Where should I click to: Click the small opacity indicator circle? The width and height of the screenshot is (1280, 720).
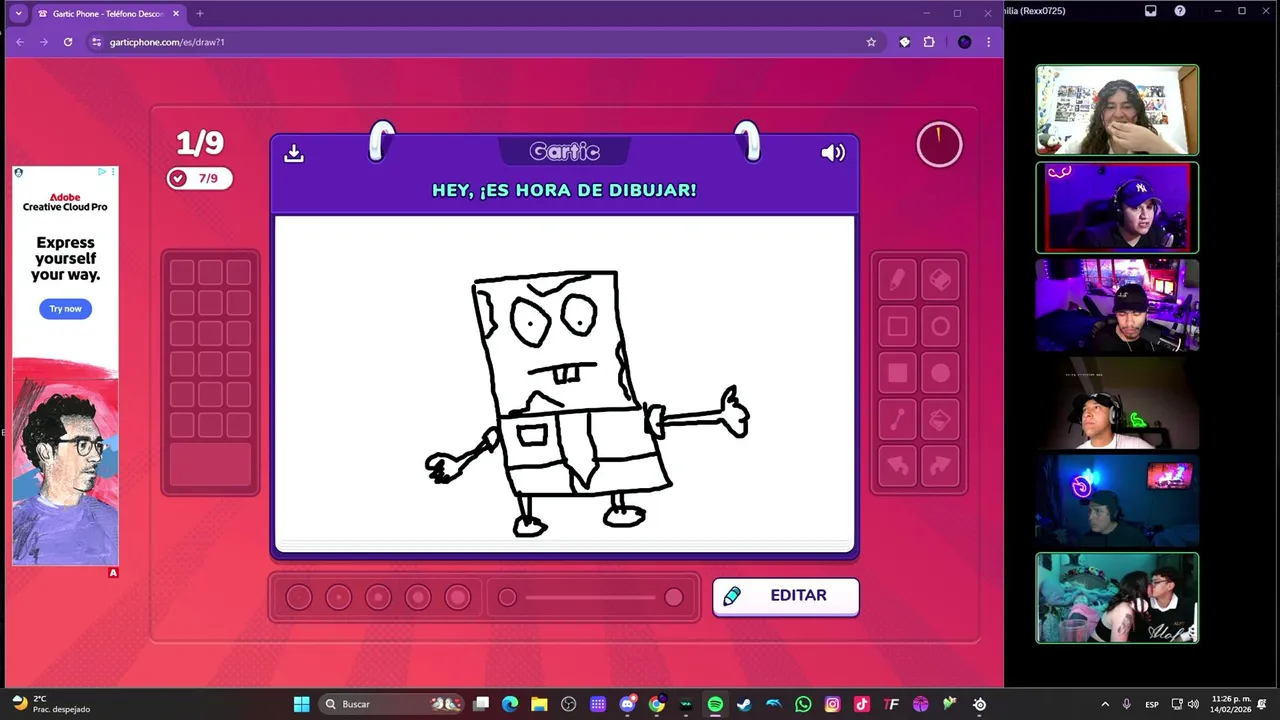[507, 597]
